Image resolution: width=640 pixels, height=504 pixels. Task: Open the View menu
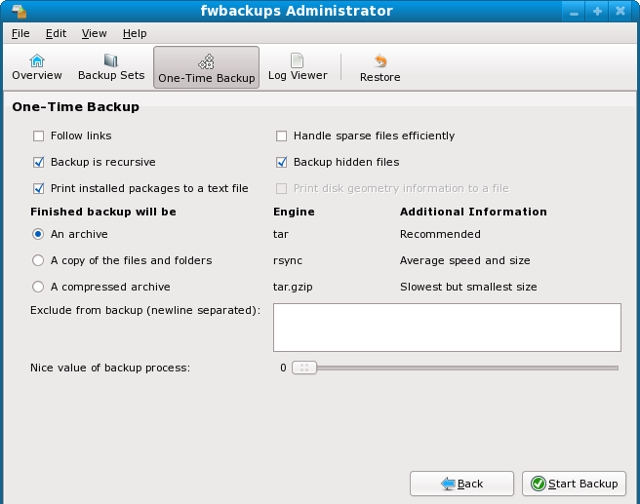pyautogui.click(x=94, y=33)
